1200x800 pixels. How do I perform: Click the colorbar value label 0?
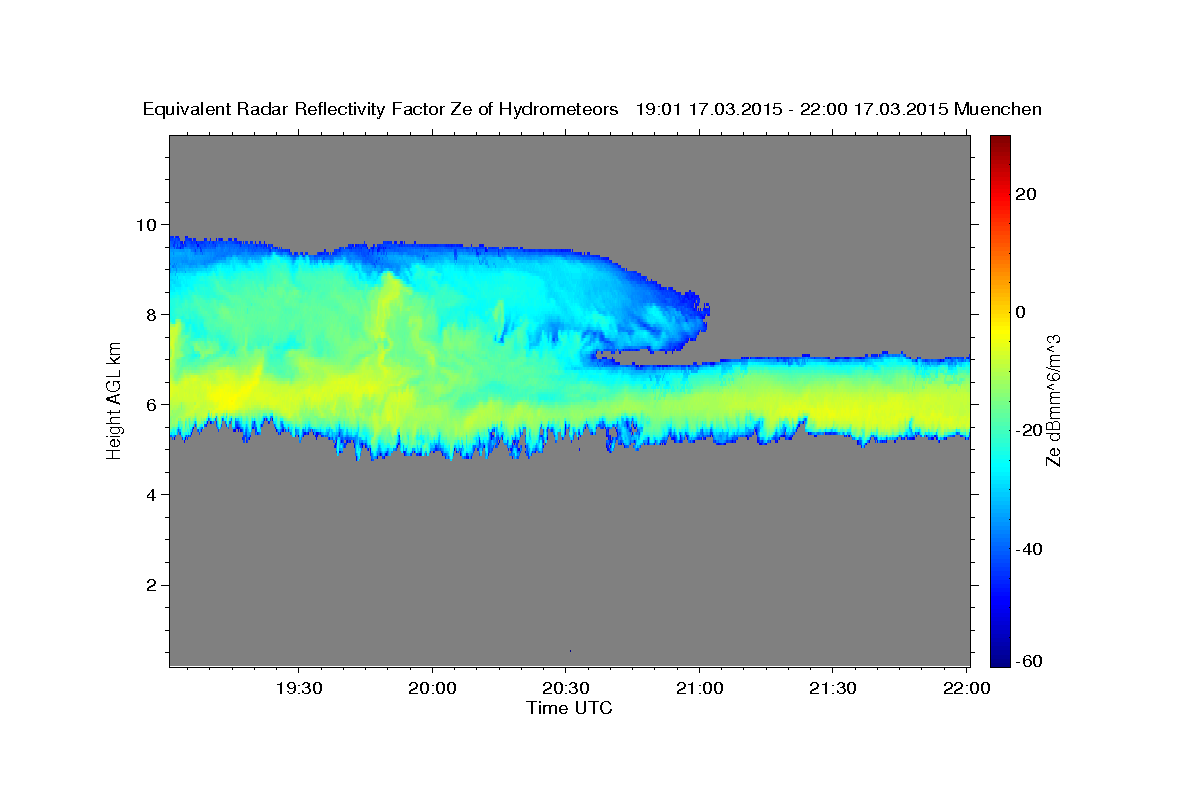coord(1023,312)
